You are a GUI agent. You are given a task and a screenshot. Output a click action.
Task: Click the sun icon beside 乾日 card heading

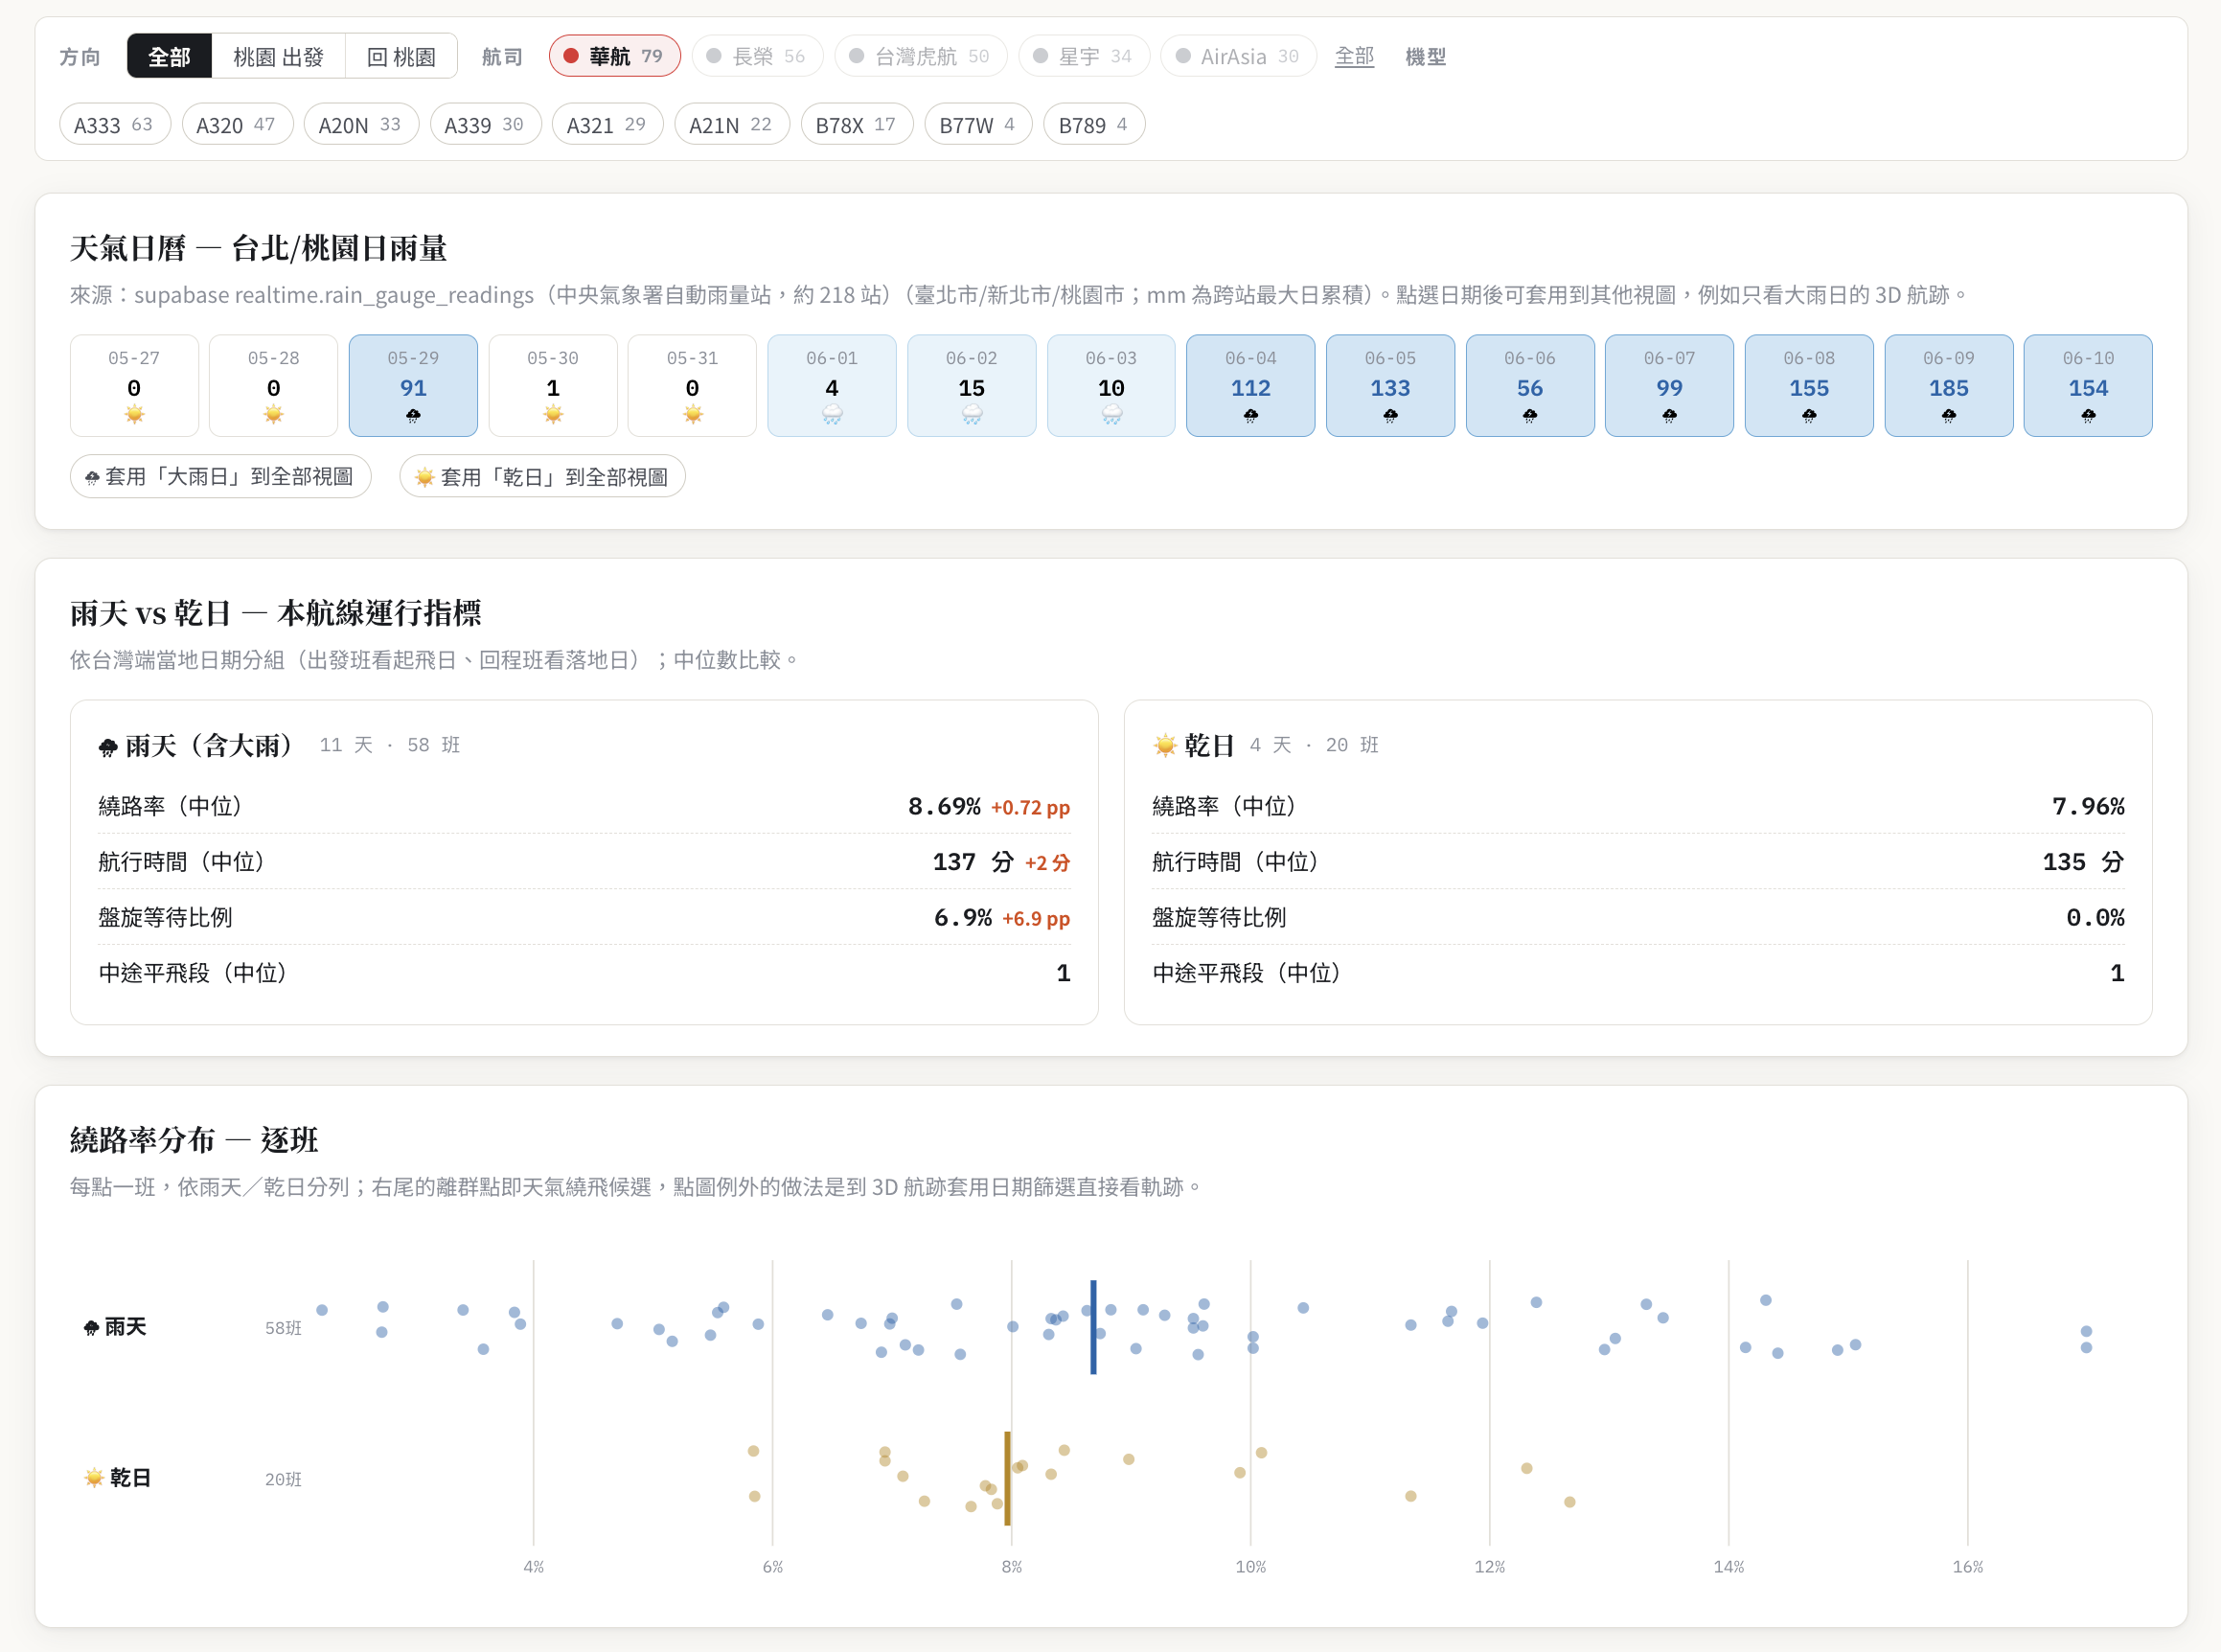(x=1165, y=745)
